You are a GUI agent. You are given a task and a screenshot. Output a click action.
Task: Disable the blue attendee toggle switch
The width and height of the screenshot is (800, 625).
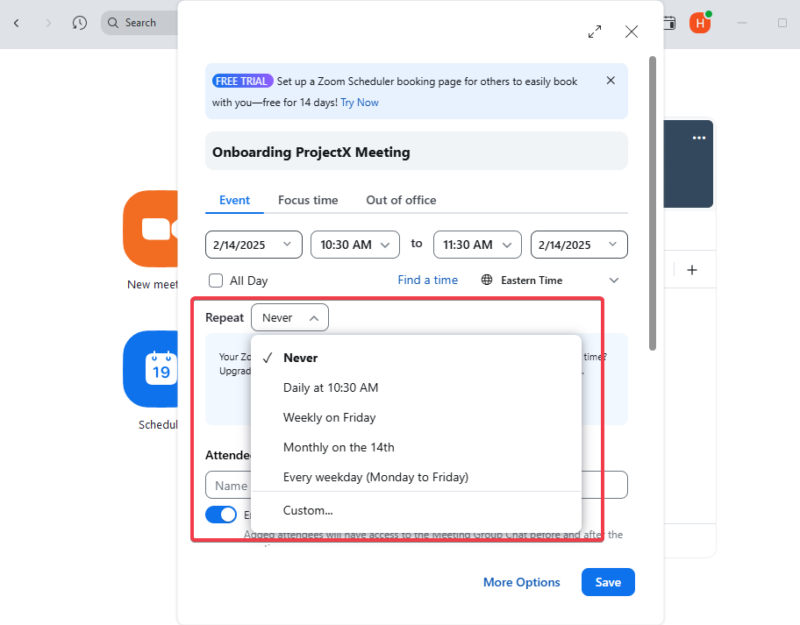point(221,514)
